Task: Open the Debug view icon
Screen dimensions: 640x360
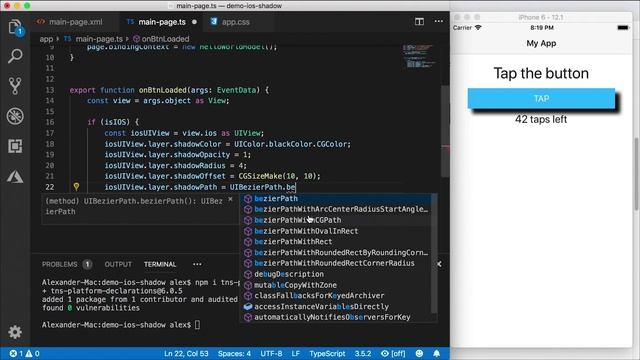Action: coord(15,116)
